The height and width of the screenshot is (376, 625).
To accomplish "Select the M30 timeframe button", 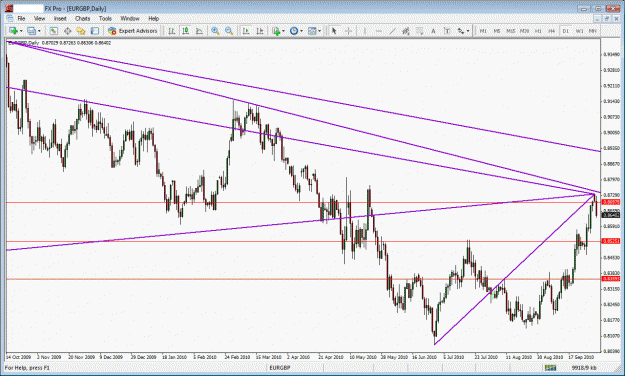I will click(524, 31).
